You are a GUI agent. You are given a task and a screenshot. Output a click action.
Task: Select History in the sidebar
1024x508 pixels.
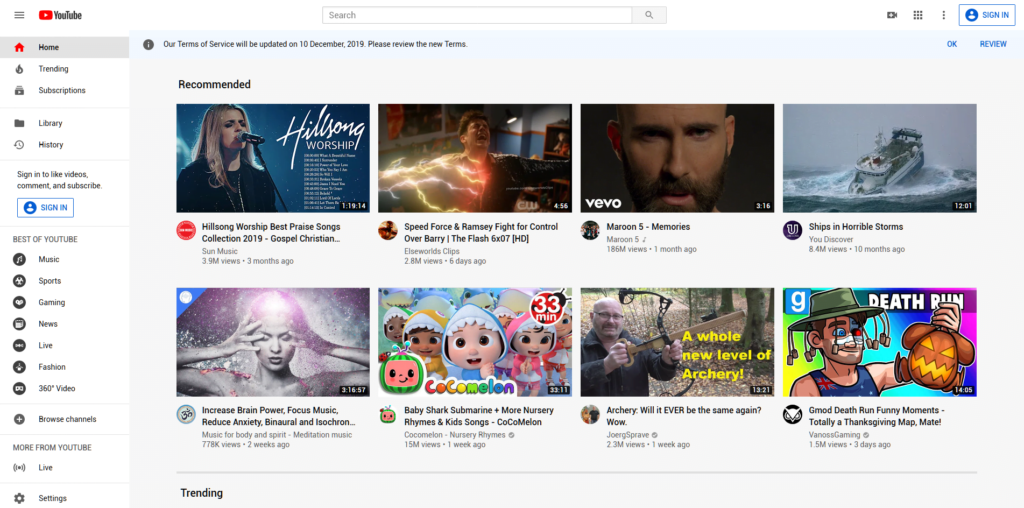pyautogui.click(x=64, y=144)
